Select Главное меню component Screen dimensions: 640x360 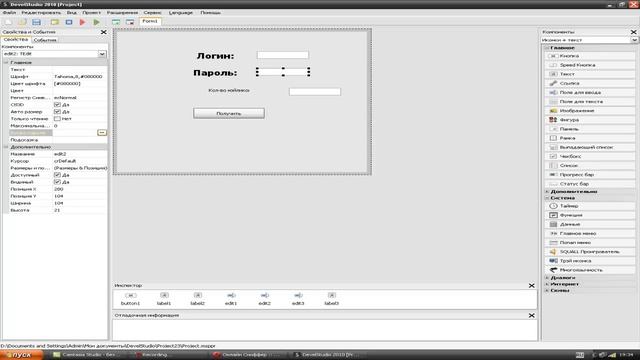point(590,233)
